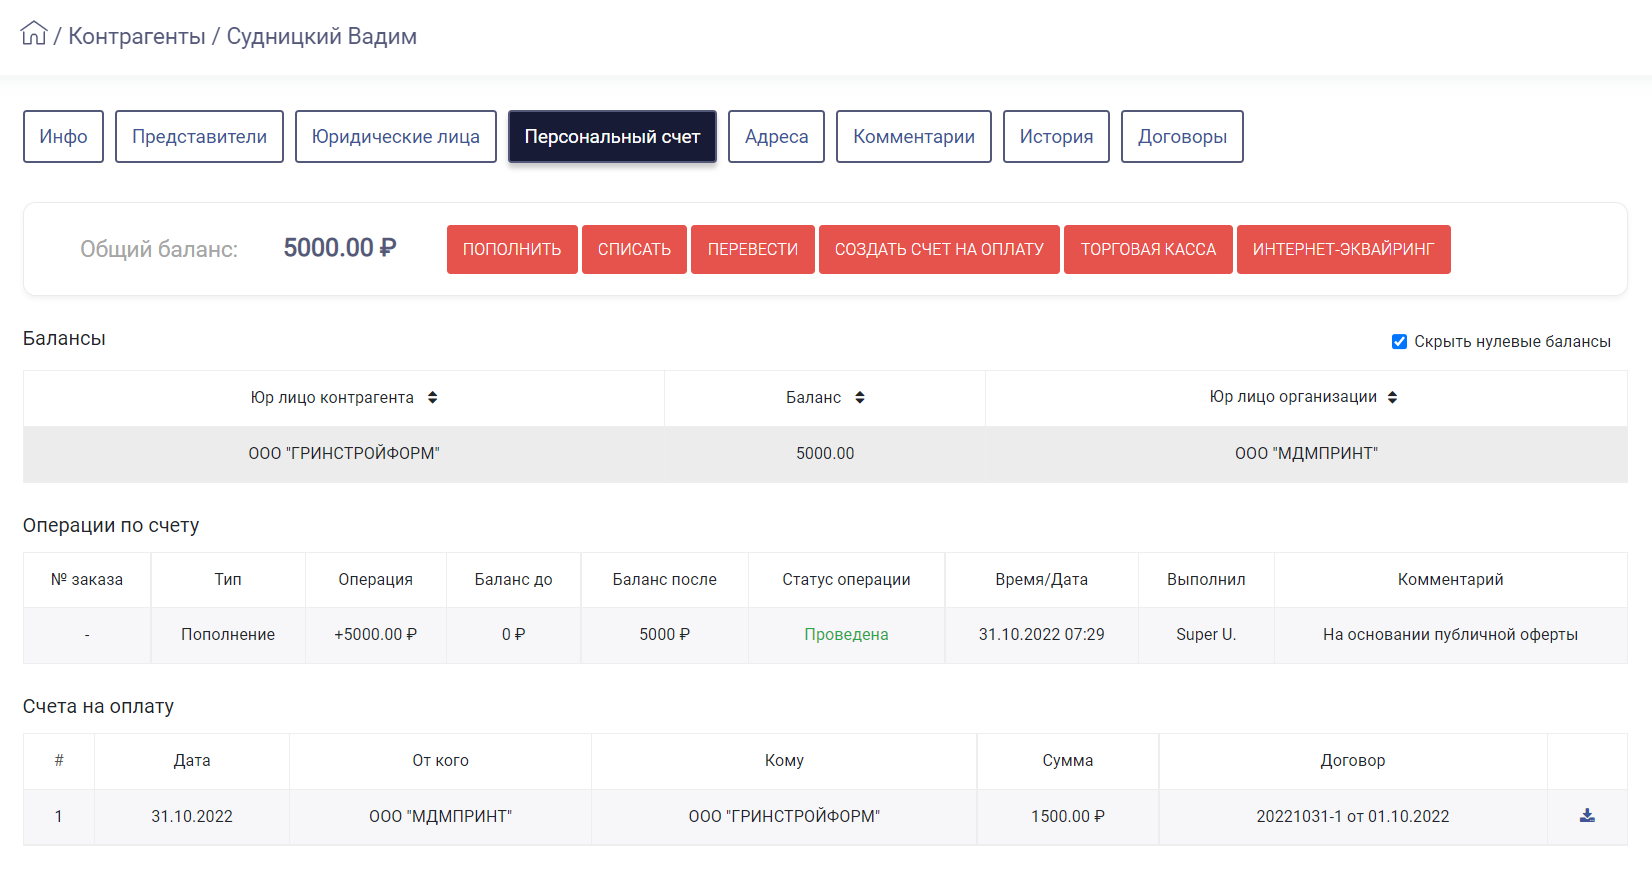Image resolution: width=1652 pixels, height=874 pixels.
Task: Click the ПОПОЛНИТЬ button
Action: click(512, 249)
